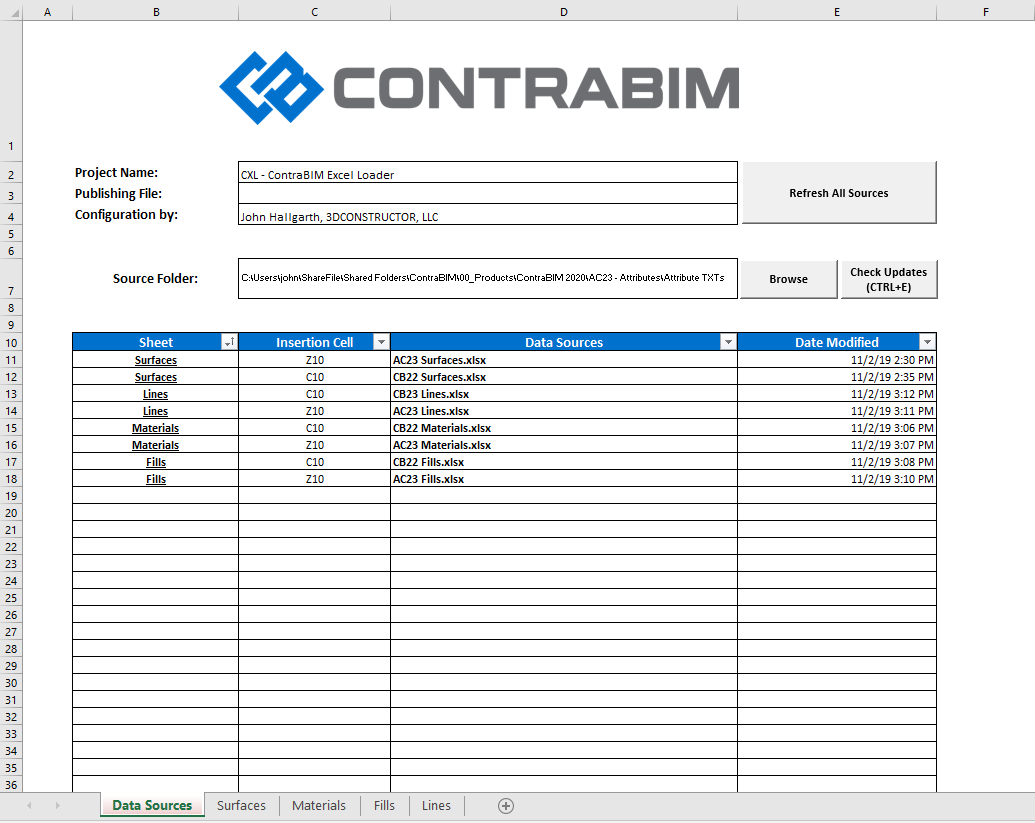The width and height of the screenshot is (1035, 823).
Task: Select date cell 11/2/19 3:11 PM
Action: click(x=837, y=411)
